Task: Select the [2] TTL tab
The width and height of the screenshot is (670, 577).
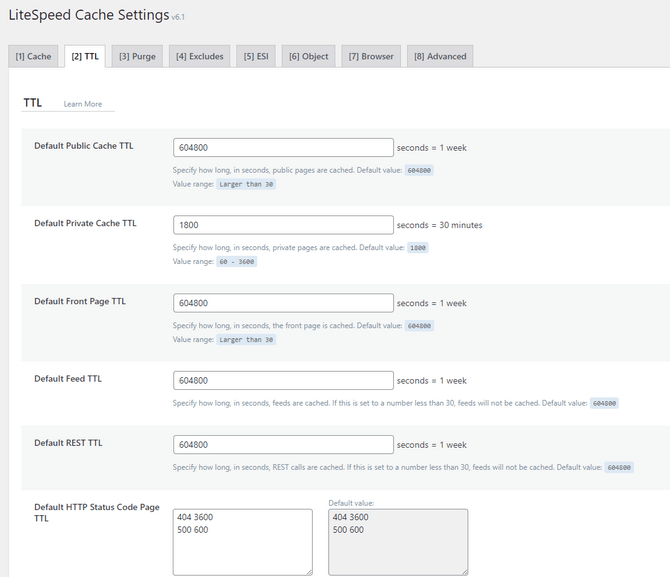Action: 84,56
